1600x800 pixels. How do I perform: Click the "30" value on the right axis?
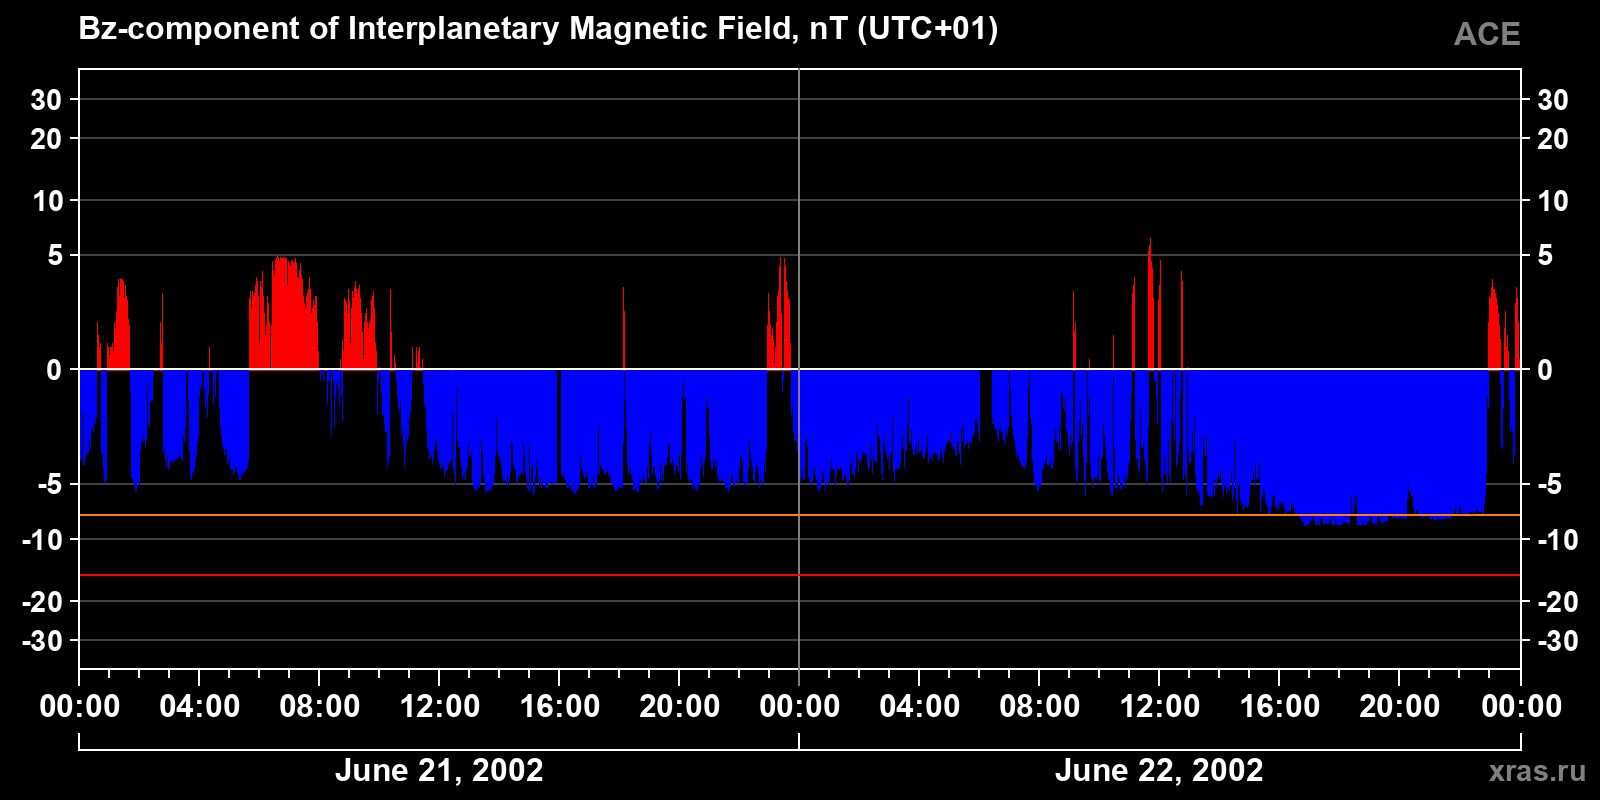pyautogui.click(x=1552, y=99)
